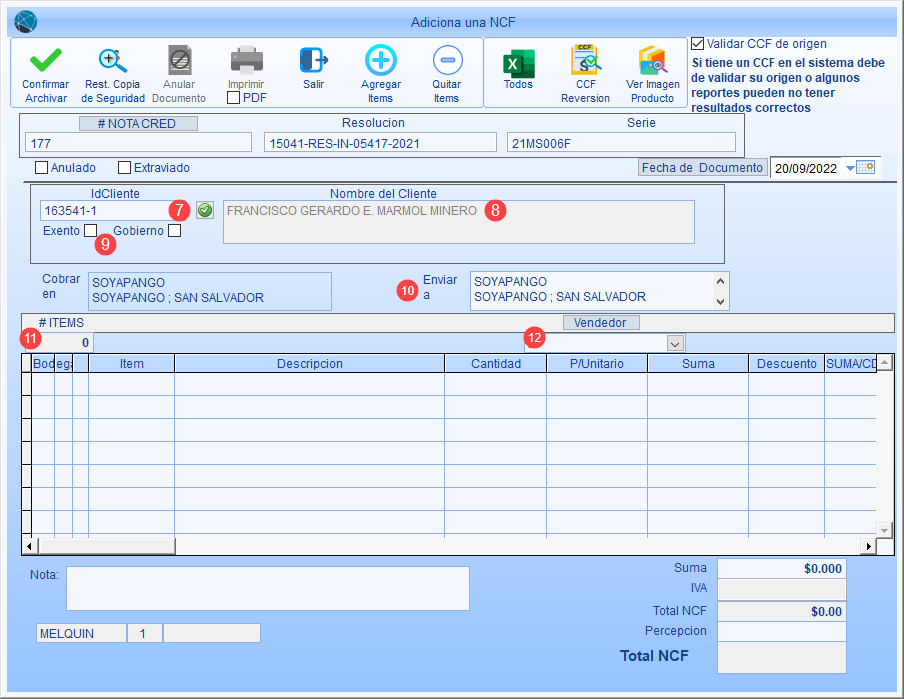Open the CCF Reversion tool
904x699 pixels.
tap(585, 60)
